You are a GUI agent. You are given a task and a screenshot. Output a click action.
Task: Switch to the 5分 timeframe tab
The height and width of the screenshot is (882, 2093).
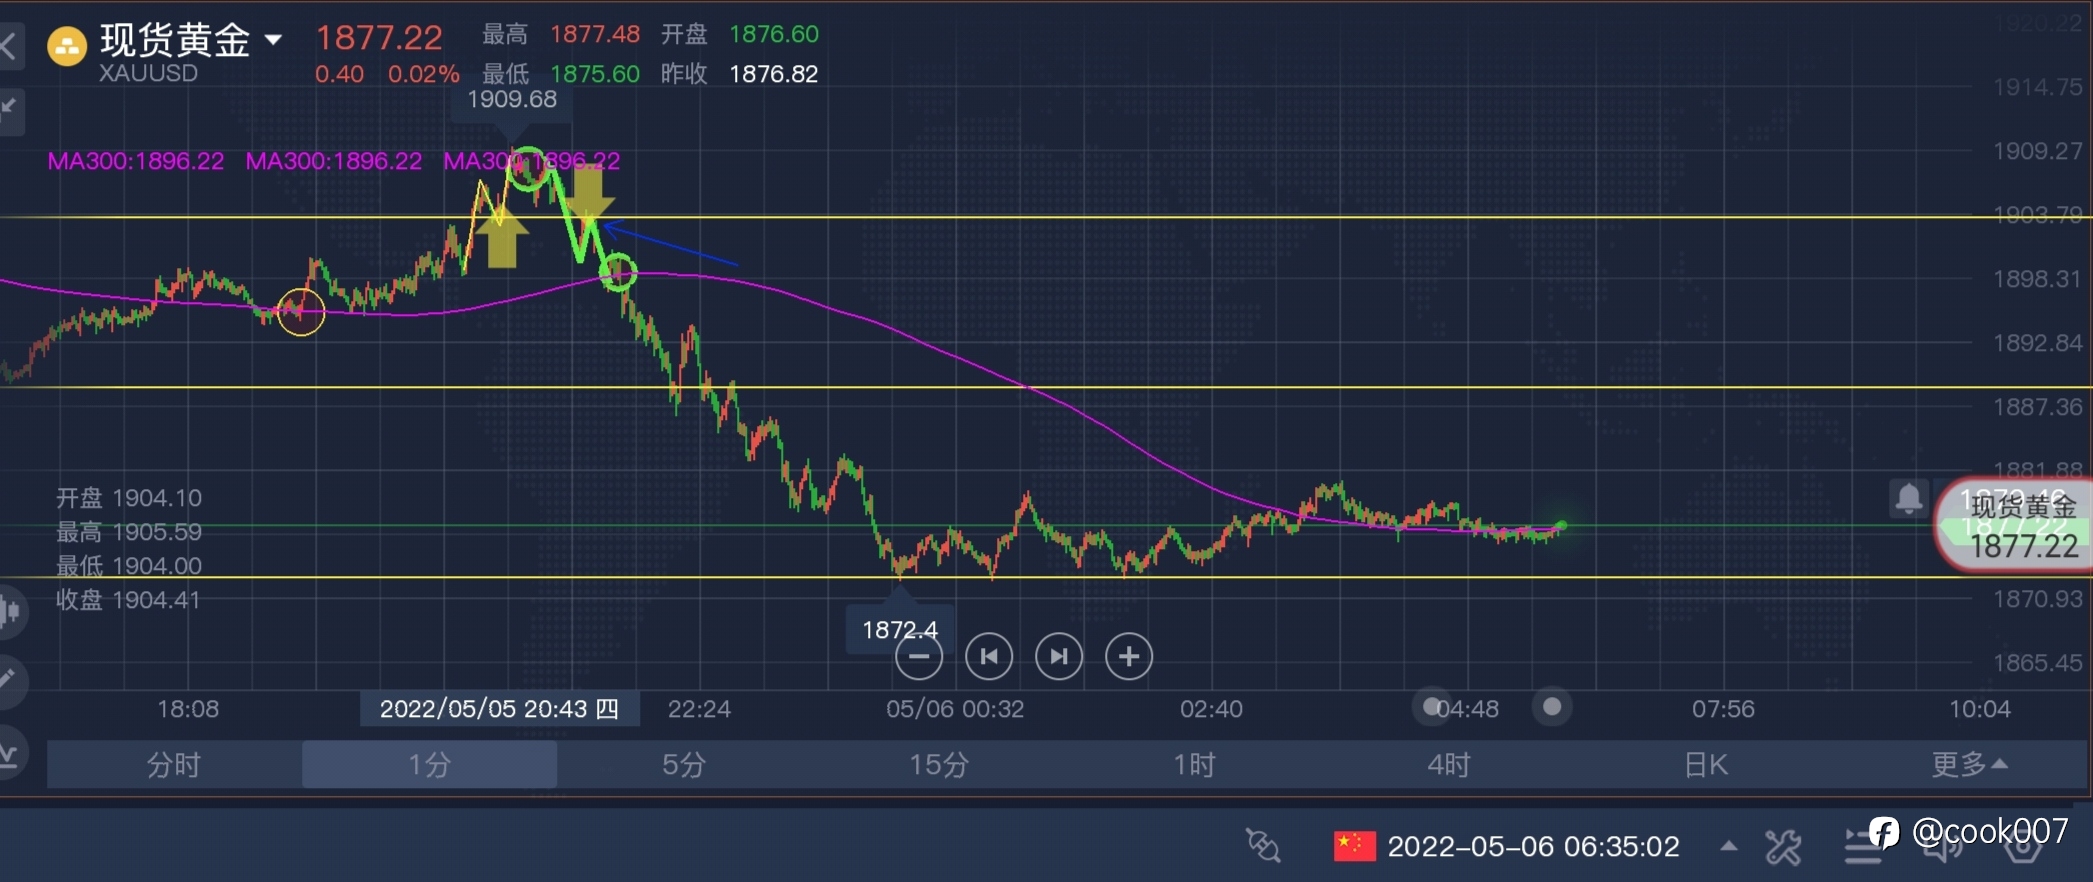pyautogui.click(x=684, y=765)
